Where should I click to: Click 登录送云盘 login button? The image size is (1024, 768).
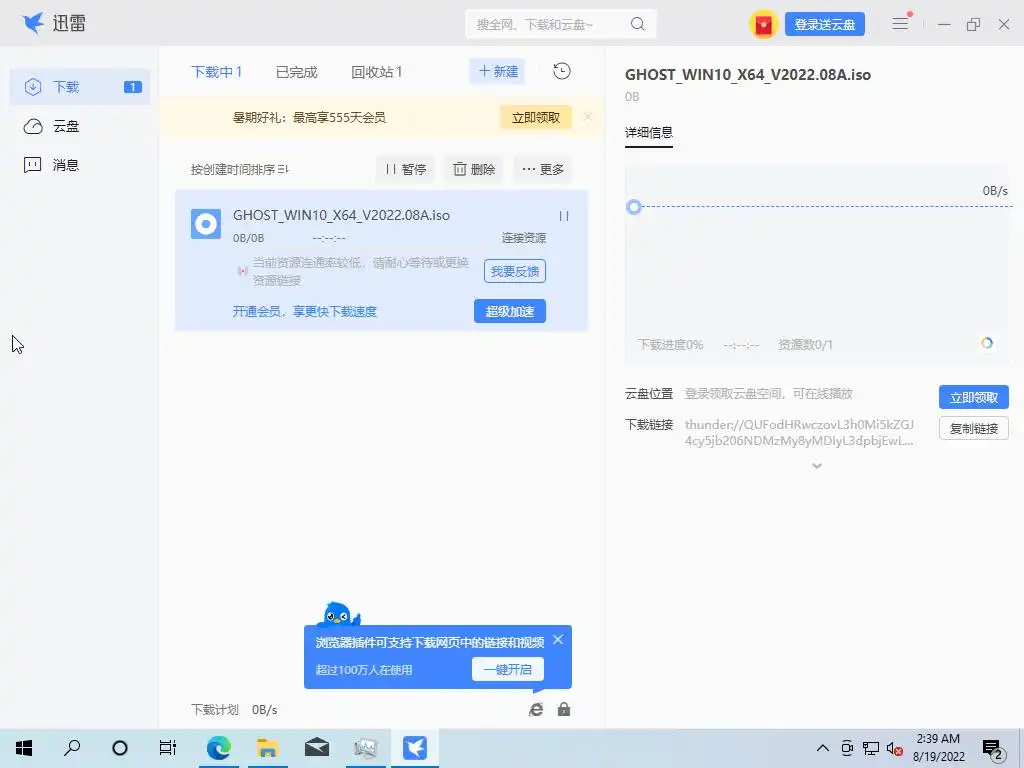(825, 25)
